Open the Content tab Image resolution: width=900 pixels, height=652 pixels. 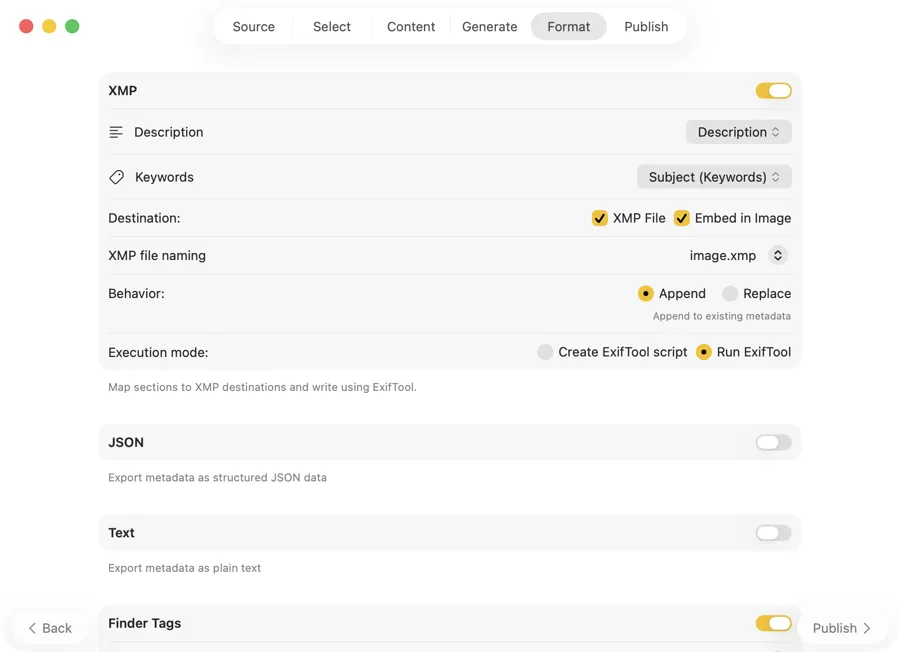coord(410,27)
